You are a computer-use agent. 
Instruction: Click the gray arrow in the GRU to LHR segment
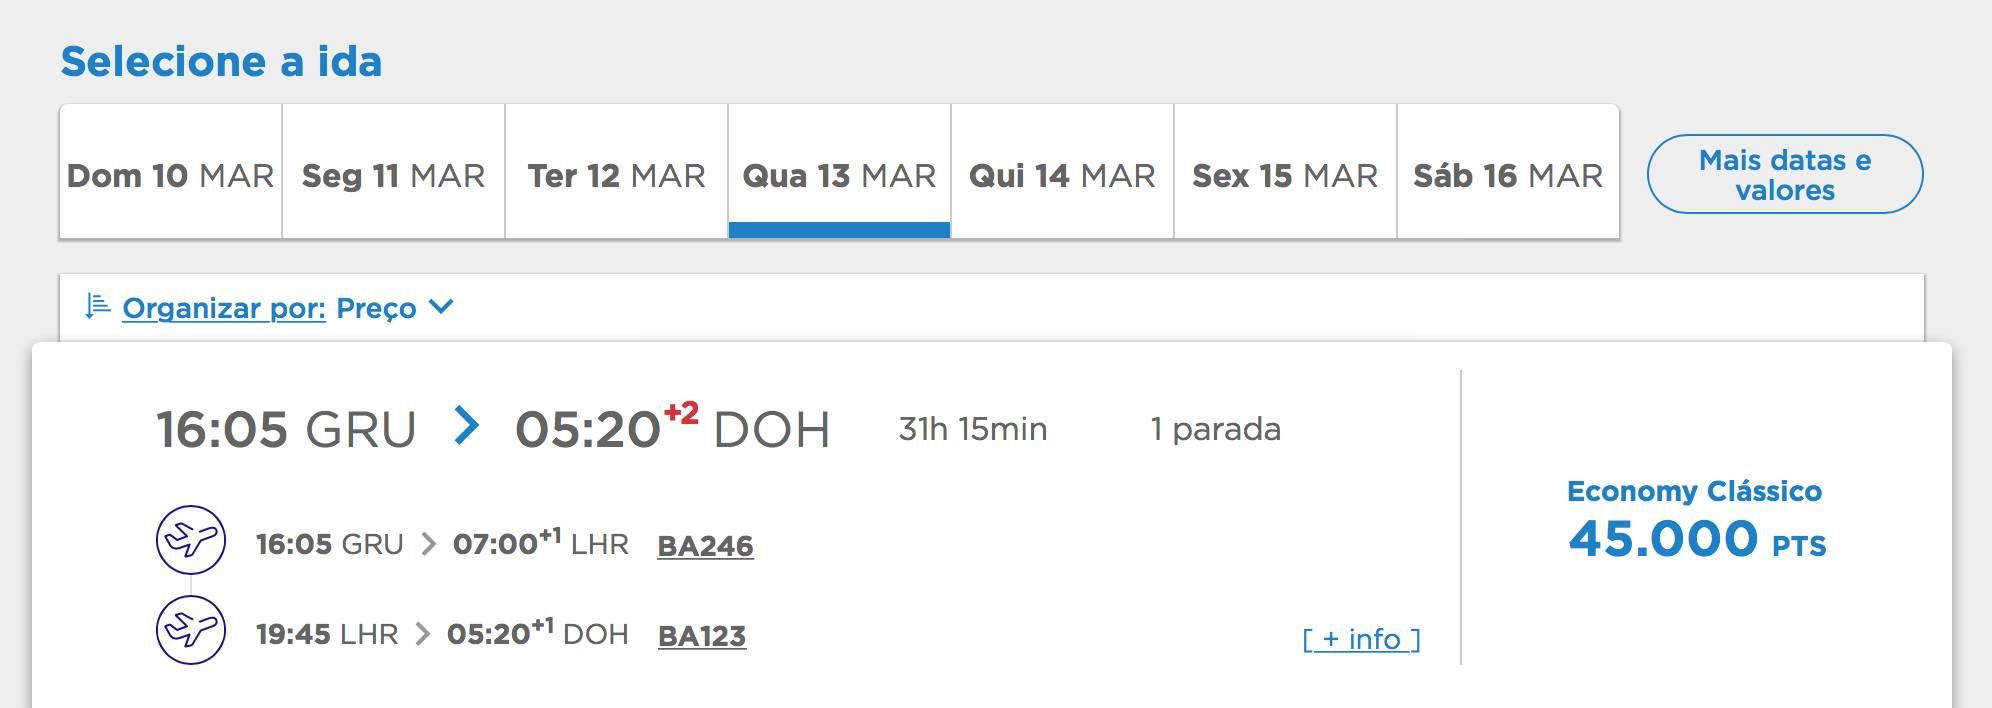pos(428,544)
